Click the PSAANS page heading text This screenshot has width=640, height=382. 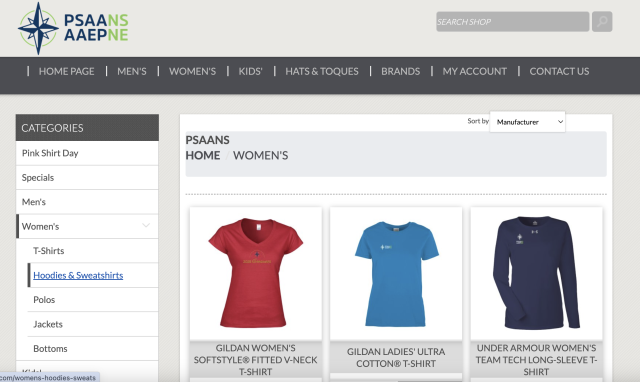click(207, 140)
